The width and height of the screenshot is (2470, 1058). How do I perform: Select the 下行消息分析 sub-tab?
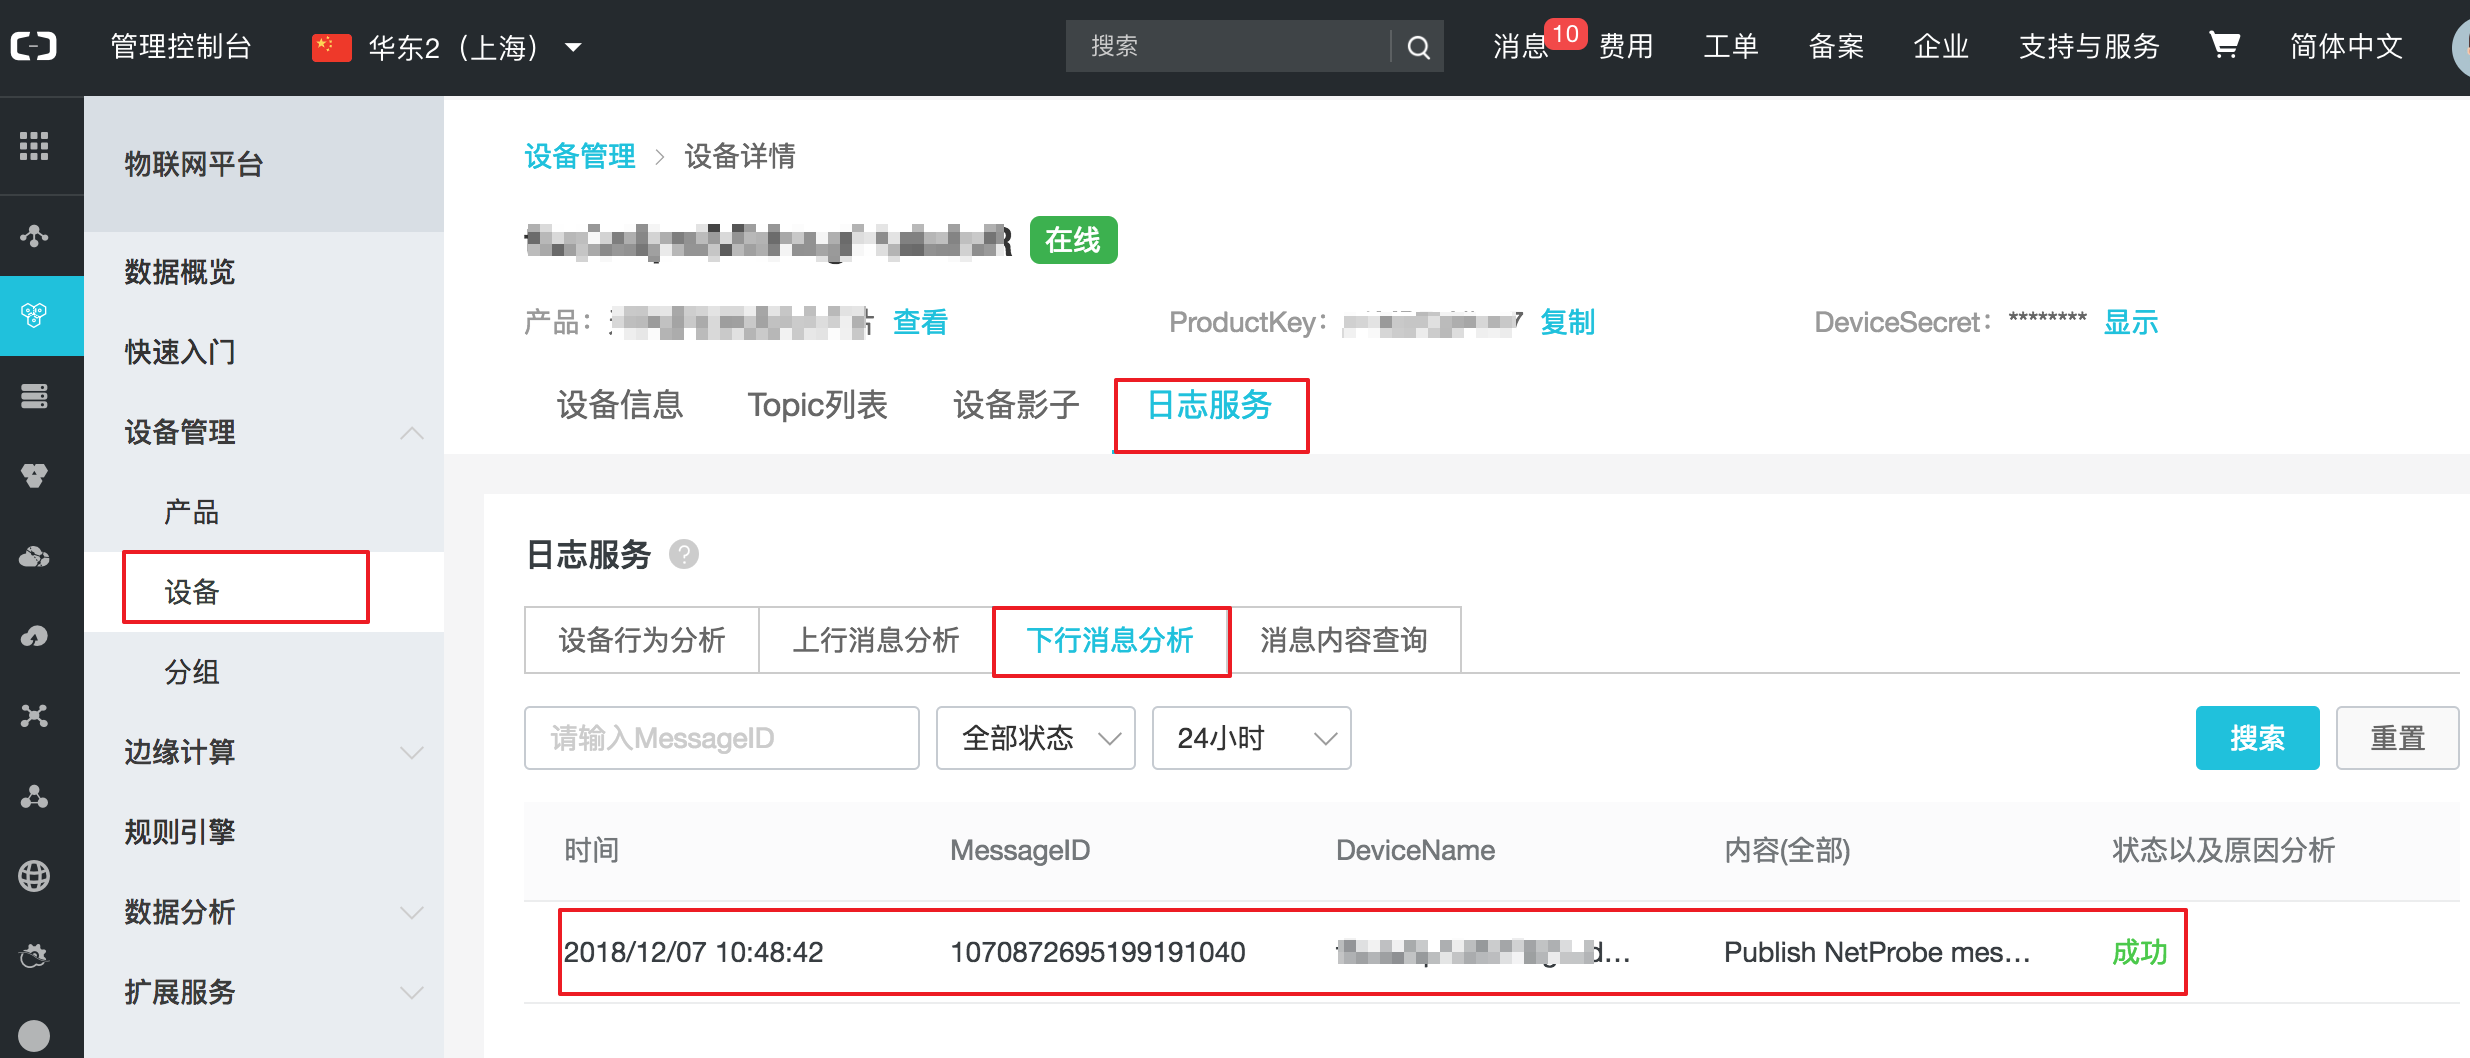pos(1110,640)
